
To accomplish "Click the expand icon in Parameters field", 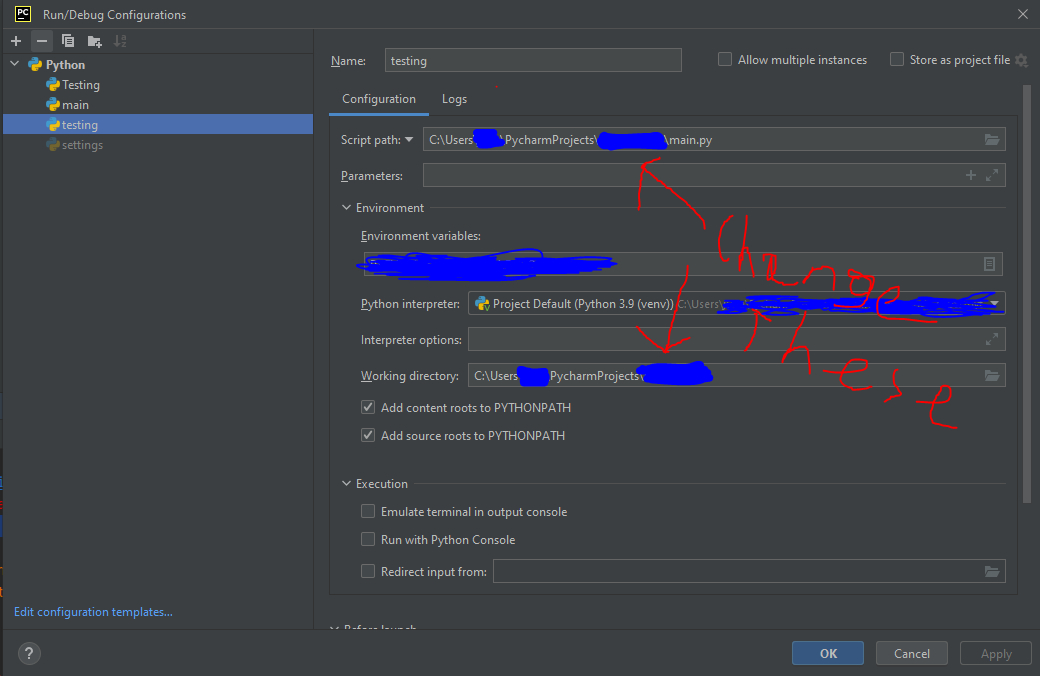I will click(991, 176).
